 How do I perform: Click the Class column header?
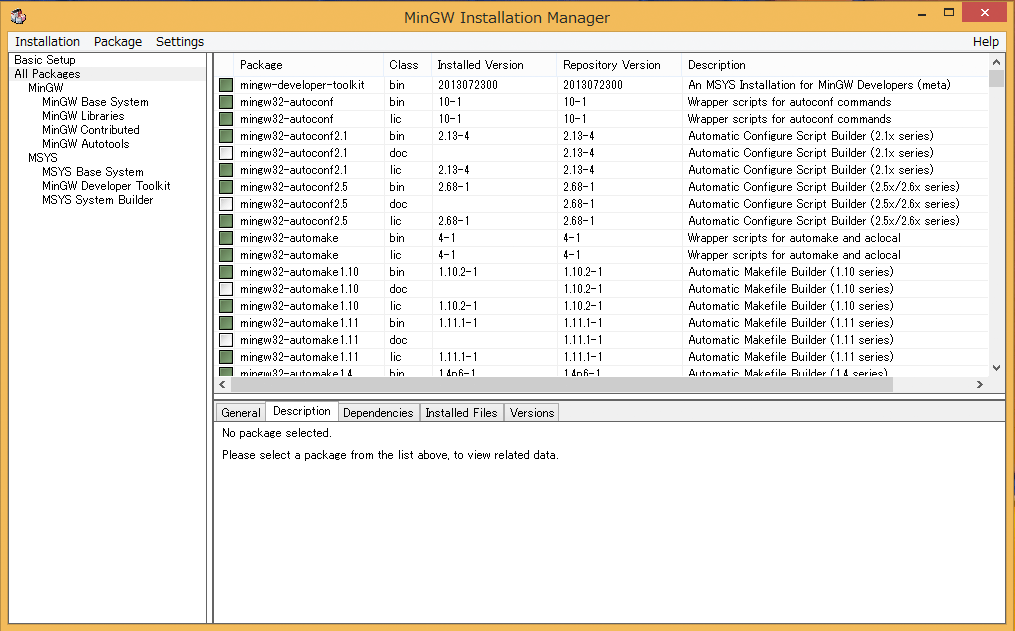[x=408, y=65]
